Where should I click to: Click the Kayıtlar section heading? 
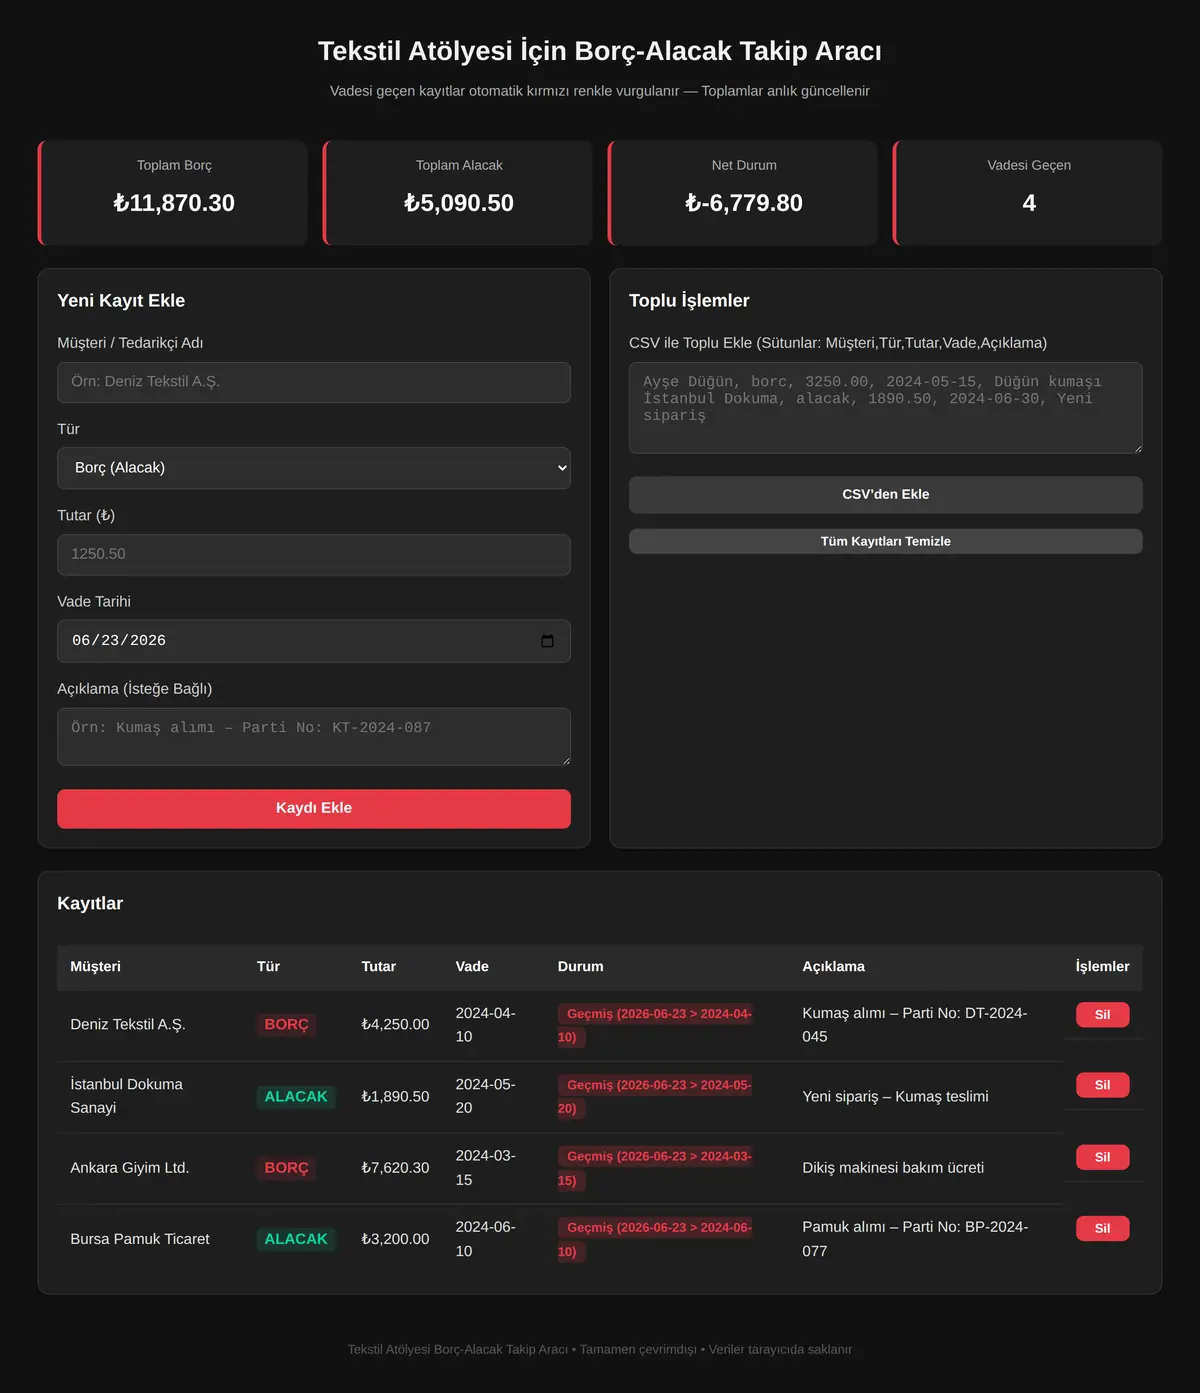point(90,903)
